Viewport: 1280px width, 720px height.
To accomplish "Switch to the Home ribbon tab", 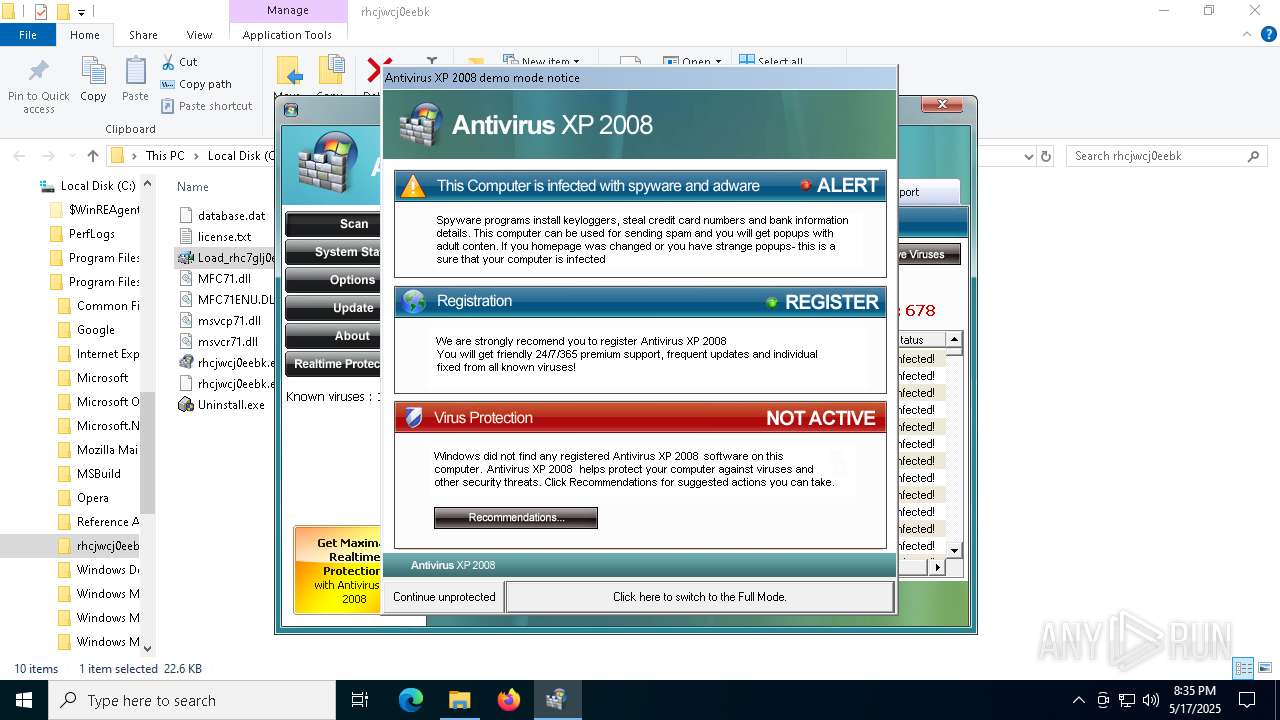I will coord(85,35).
